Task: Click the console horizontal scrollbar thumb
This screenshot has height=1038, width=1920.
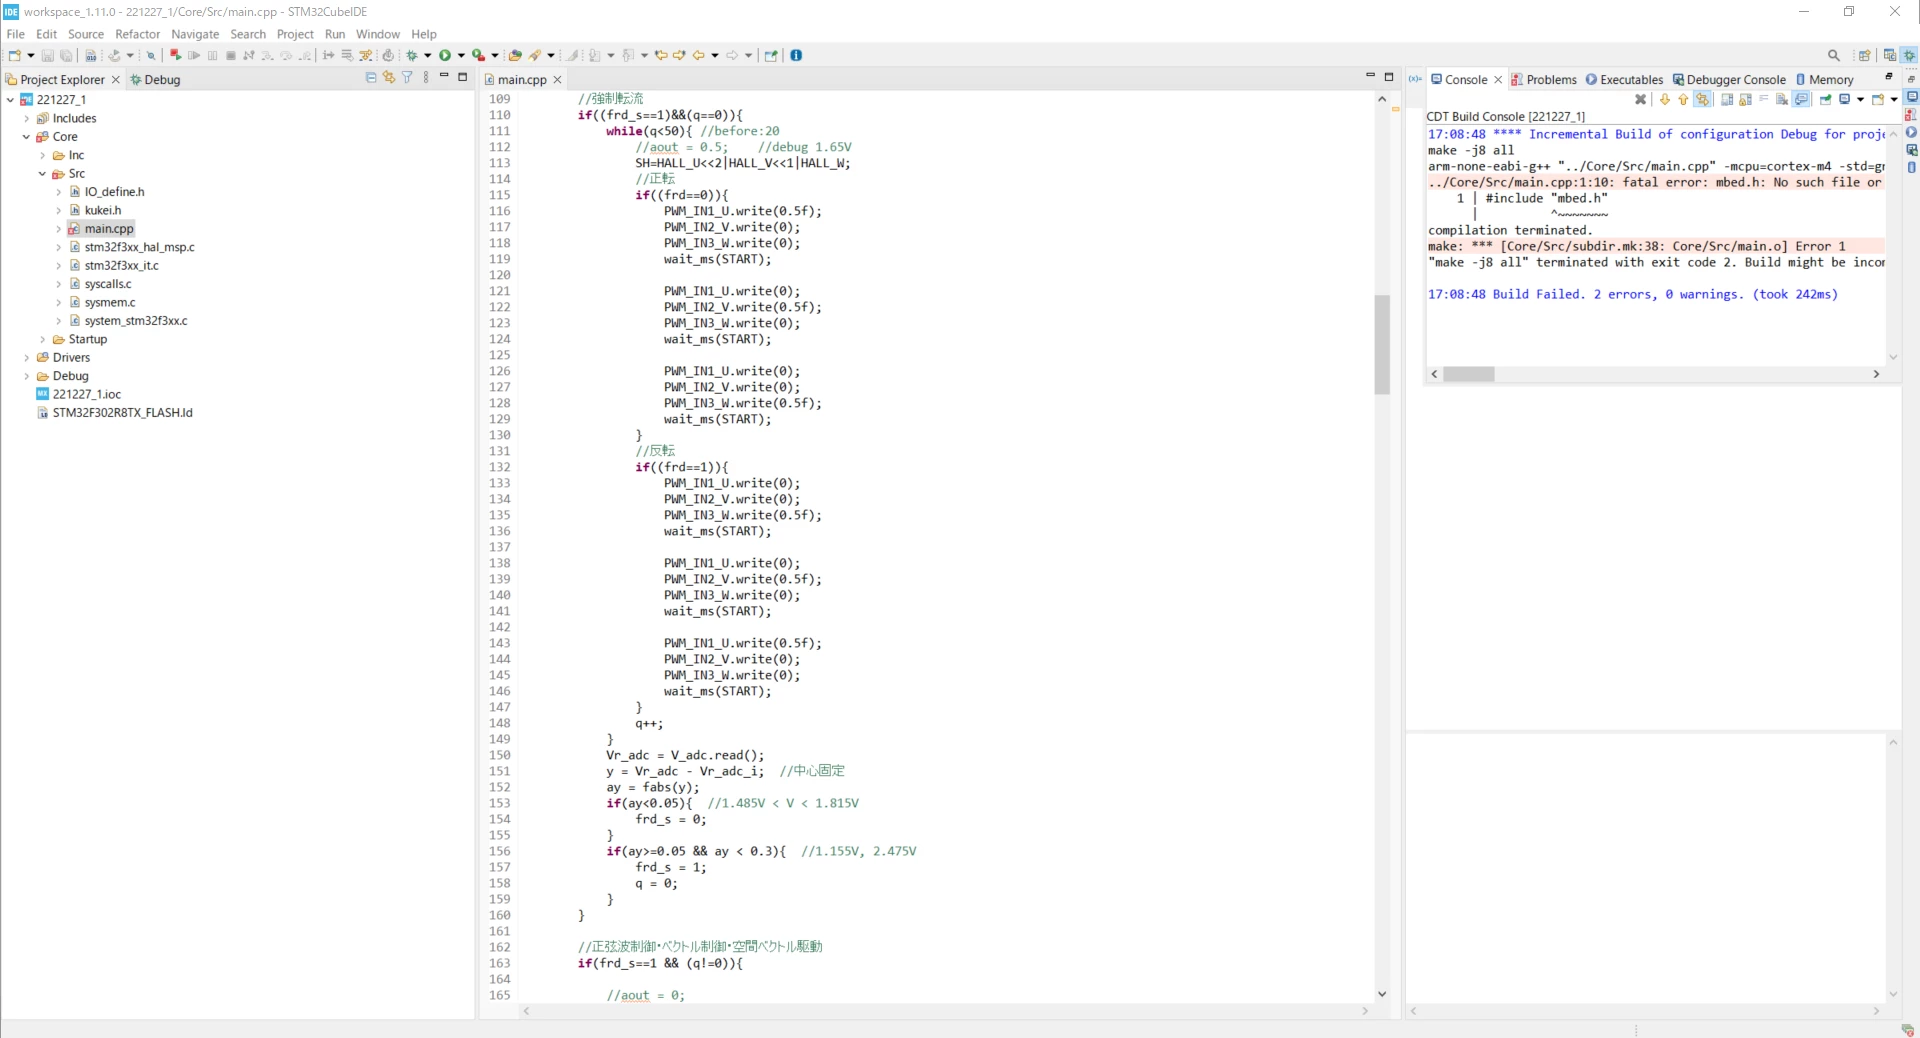Action: point(1469,374)
